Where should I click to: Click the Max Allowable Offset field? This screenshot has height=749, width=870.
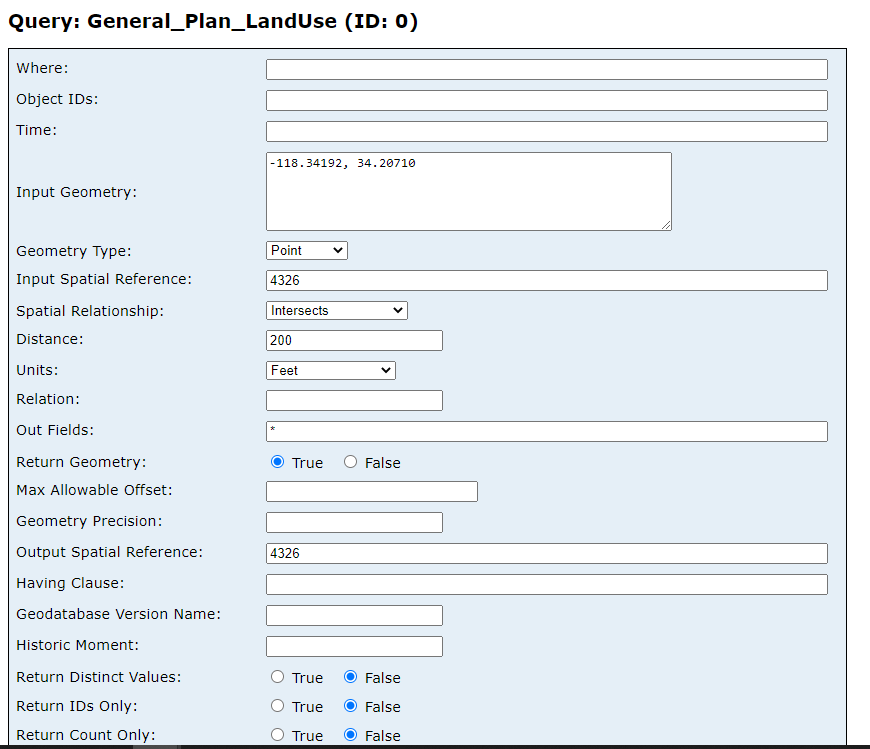coord(371,491)
